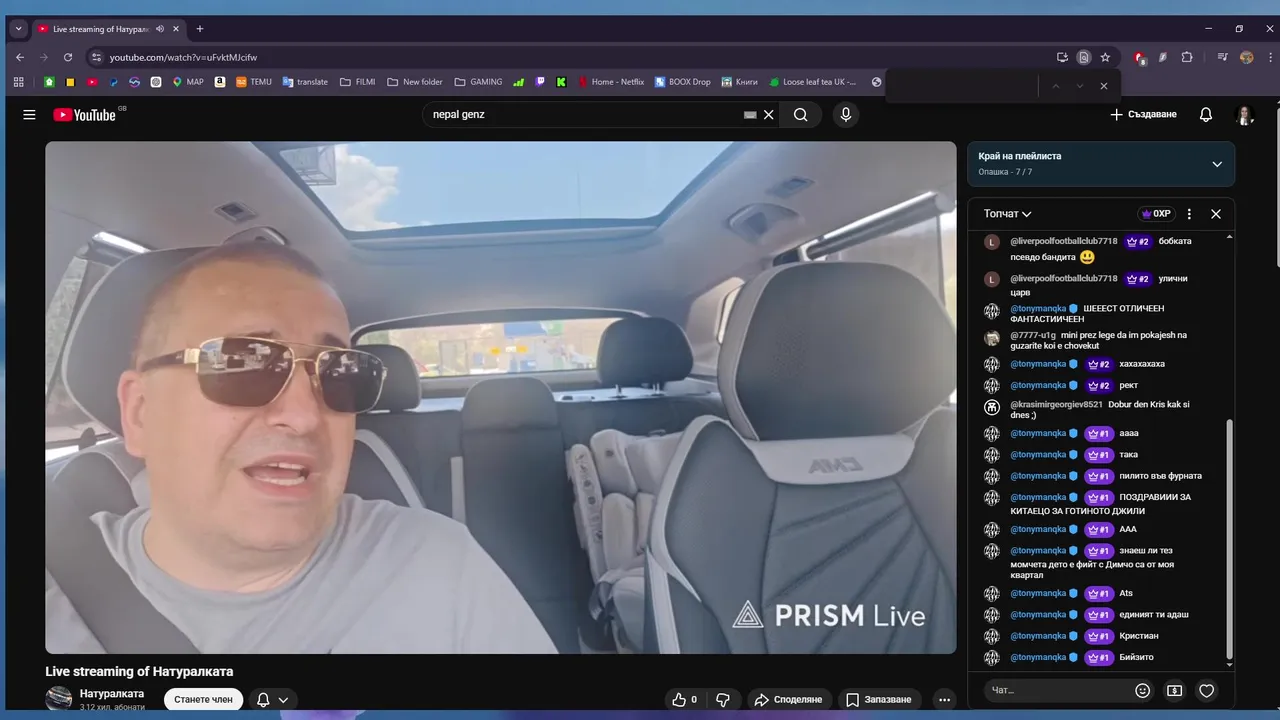1280x720 pixels.
Task: Open the Chrome three-dot menu
Action: pyautogui.click(x=1270, y=57)
